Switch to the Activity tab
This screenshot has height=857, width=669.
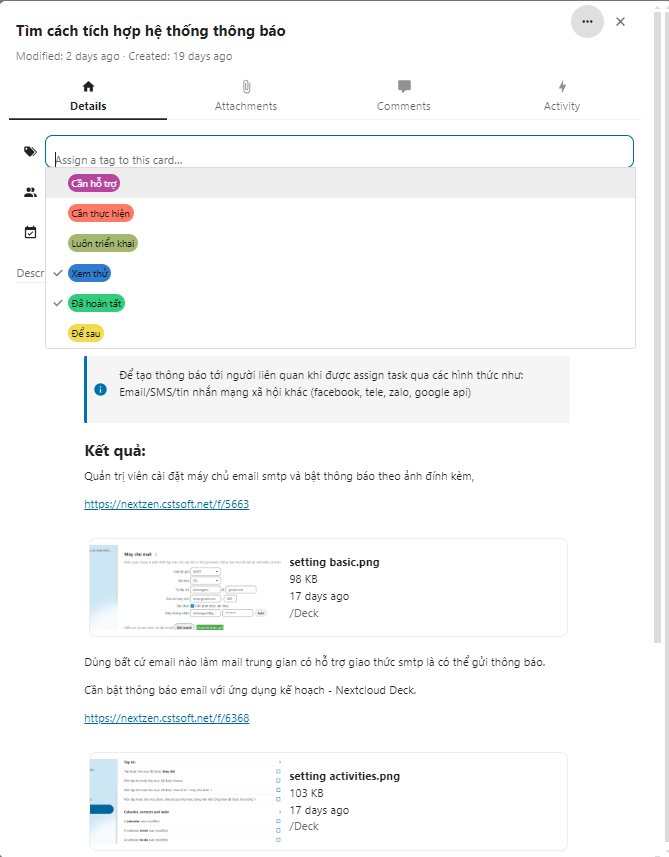[x=562, y=98]
